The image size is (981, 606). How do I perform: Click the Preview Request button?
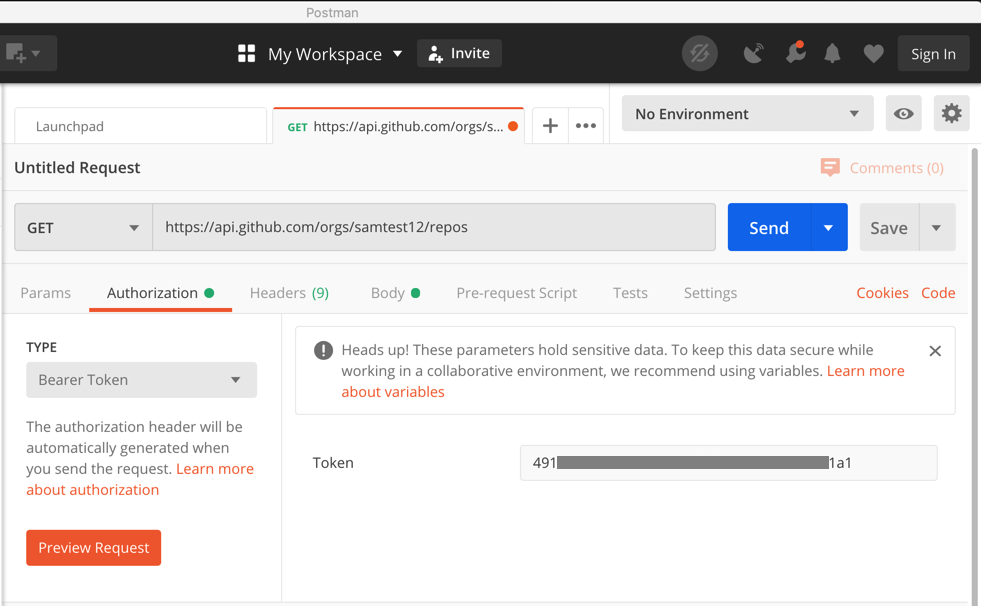click(93, 548)
